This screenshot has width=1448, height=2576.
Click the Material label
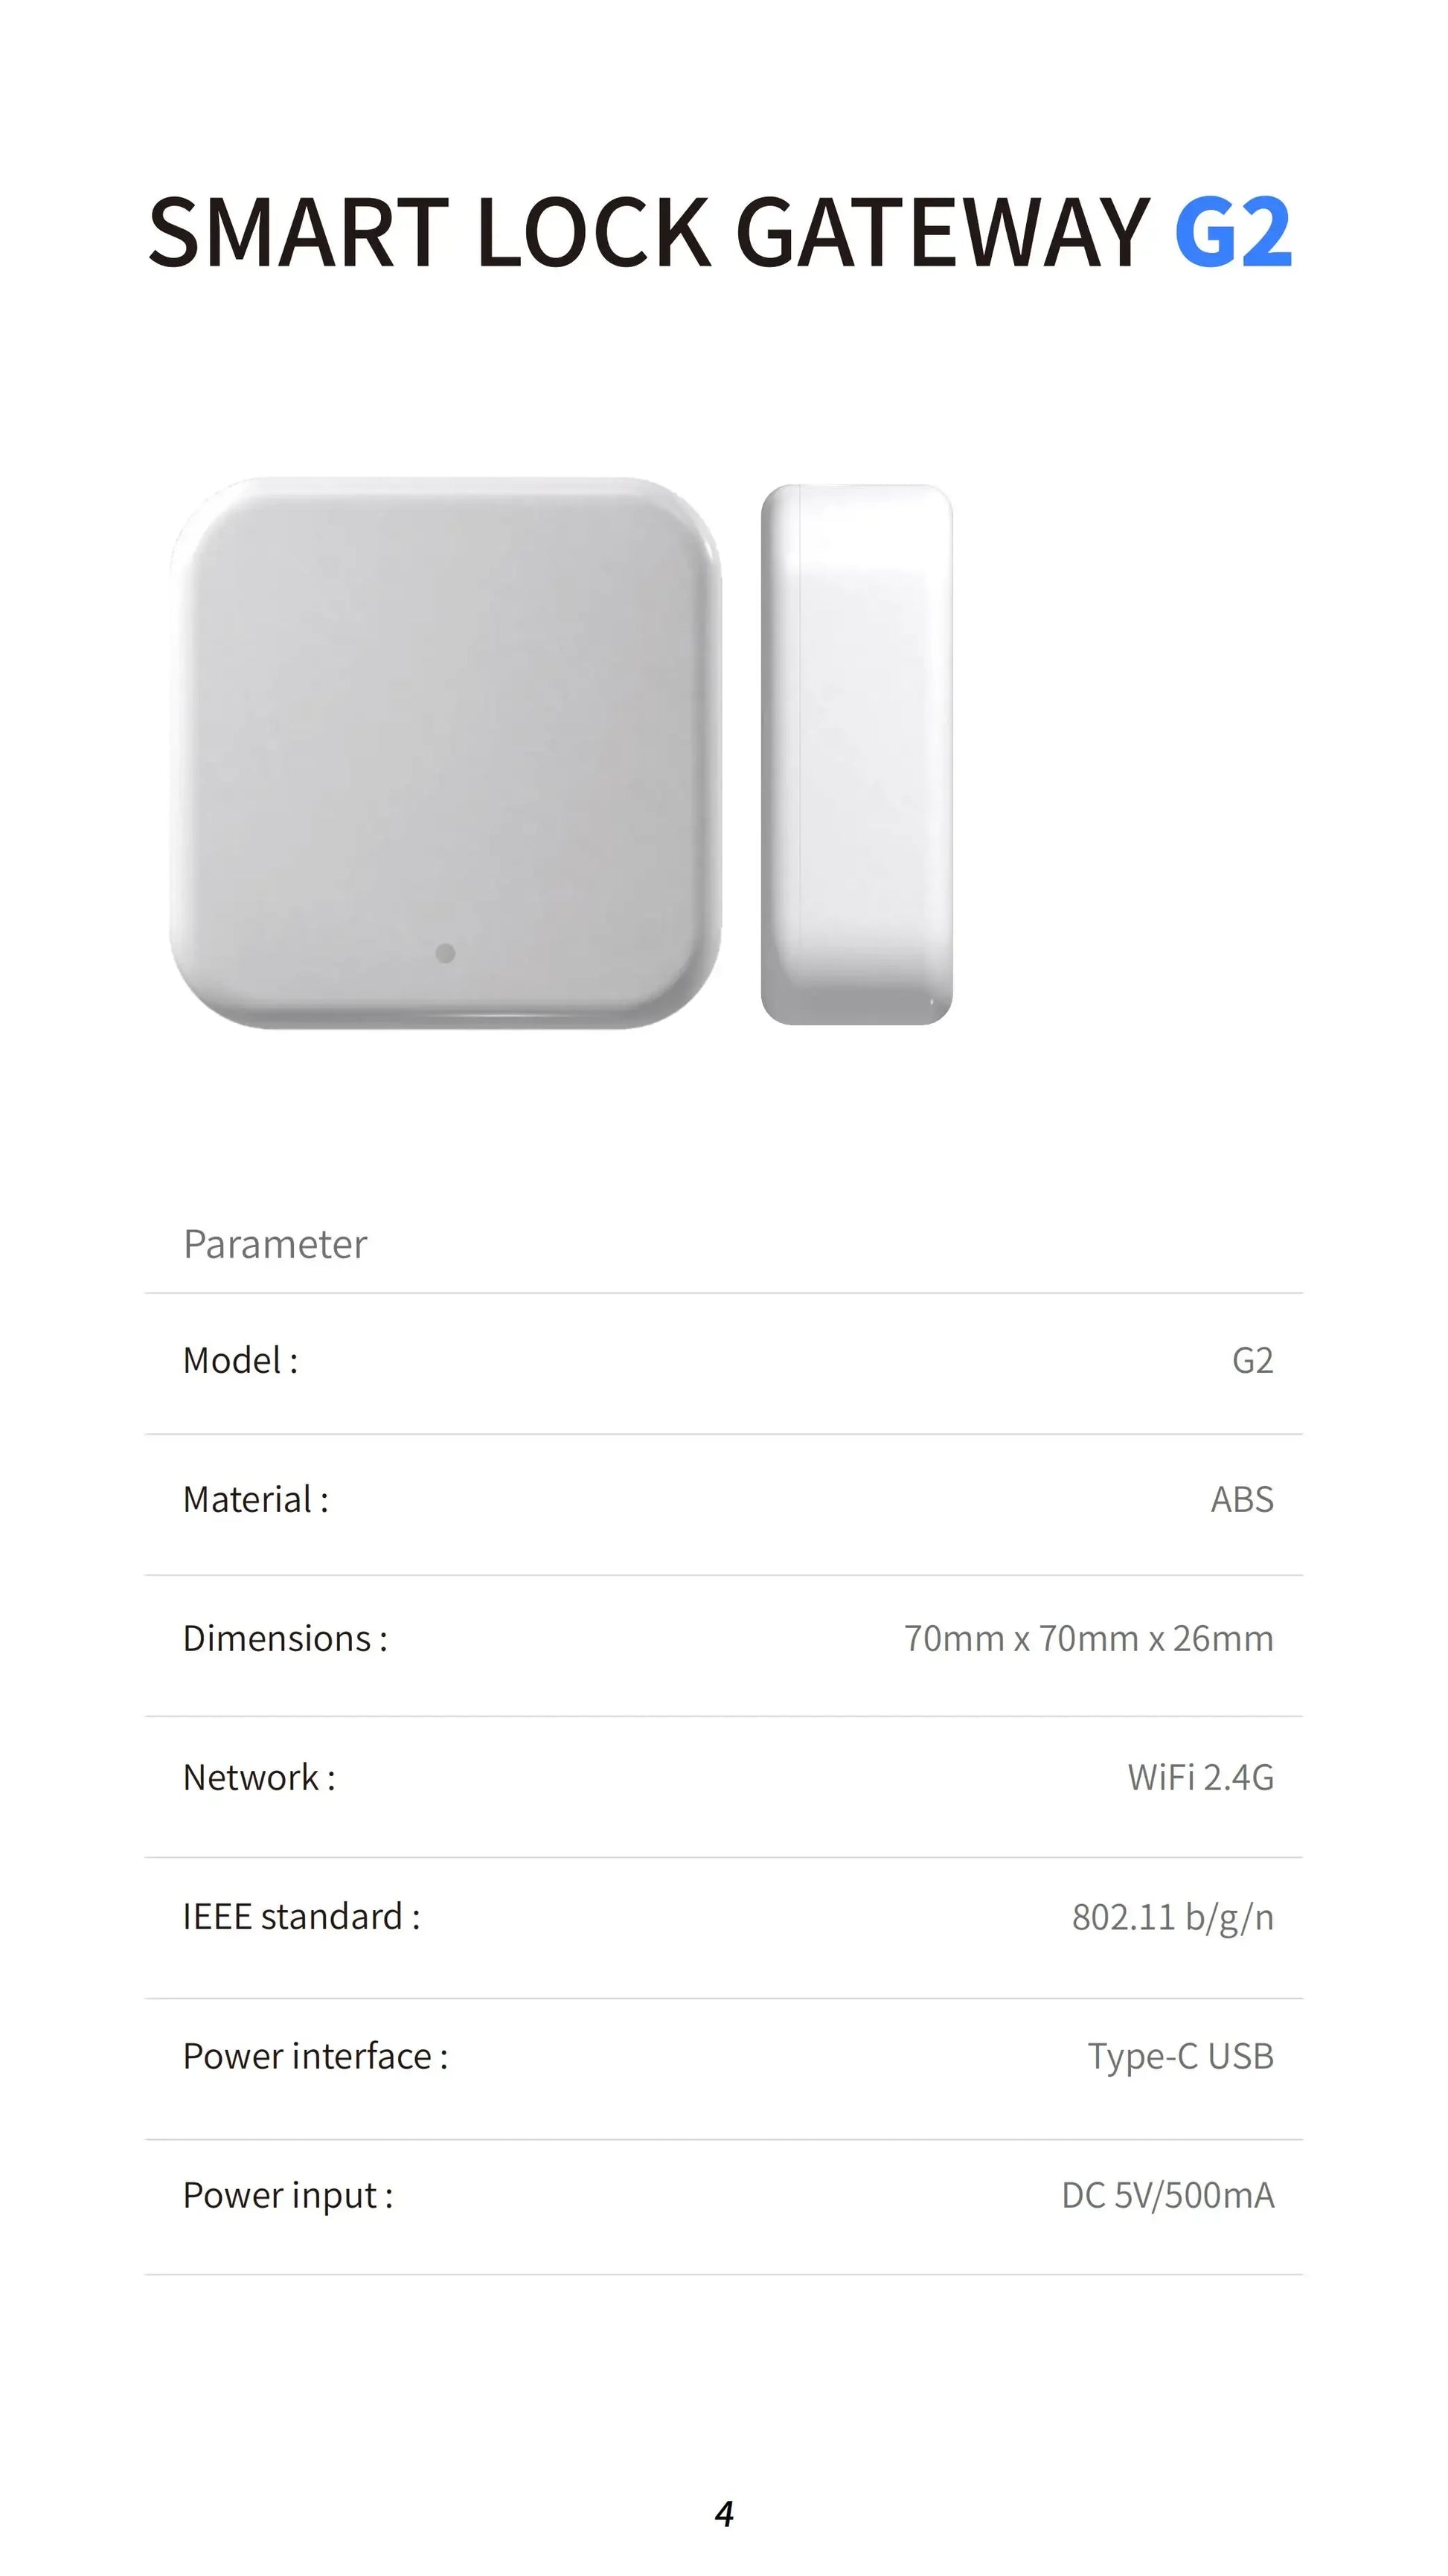point(255,1499)
